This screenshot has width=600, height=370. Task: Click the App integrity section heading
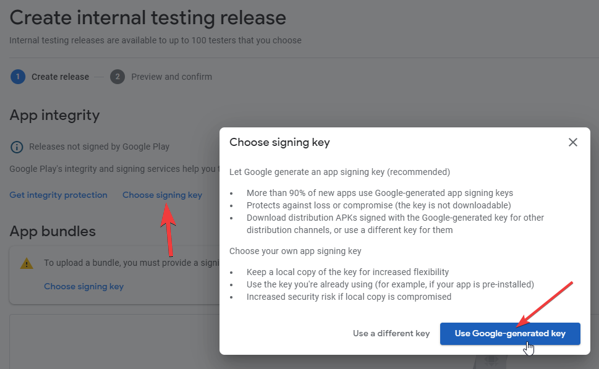(x=55, y=115)
